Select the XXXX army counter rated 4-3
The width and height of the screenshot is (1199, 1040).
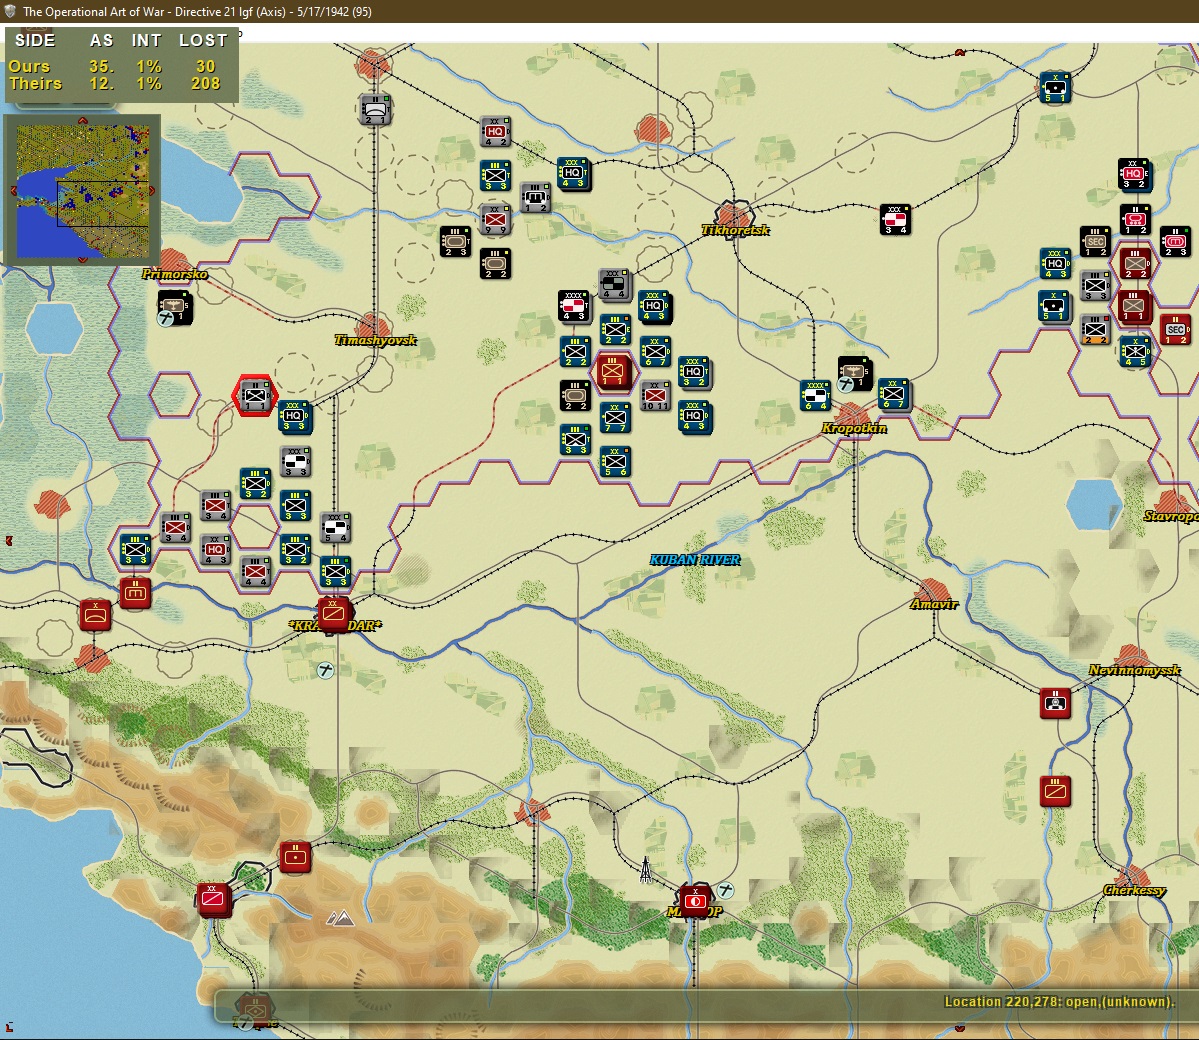coord(574,307)
